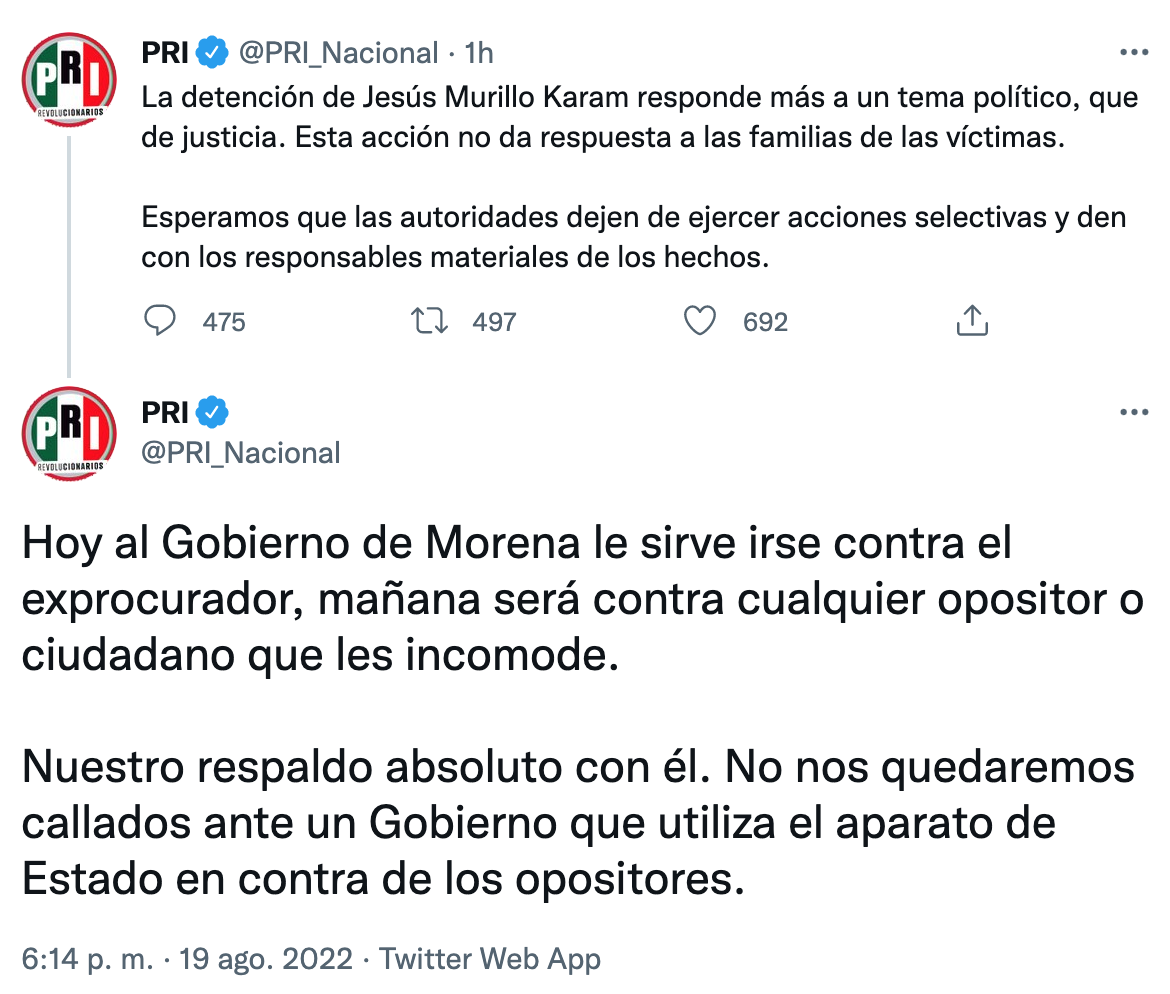The image size is (1170, 994).
Task: Click the share upload arrow icon
Action: [x=972, y=321]
